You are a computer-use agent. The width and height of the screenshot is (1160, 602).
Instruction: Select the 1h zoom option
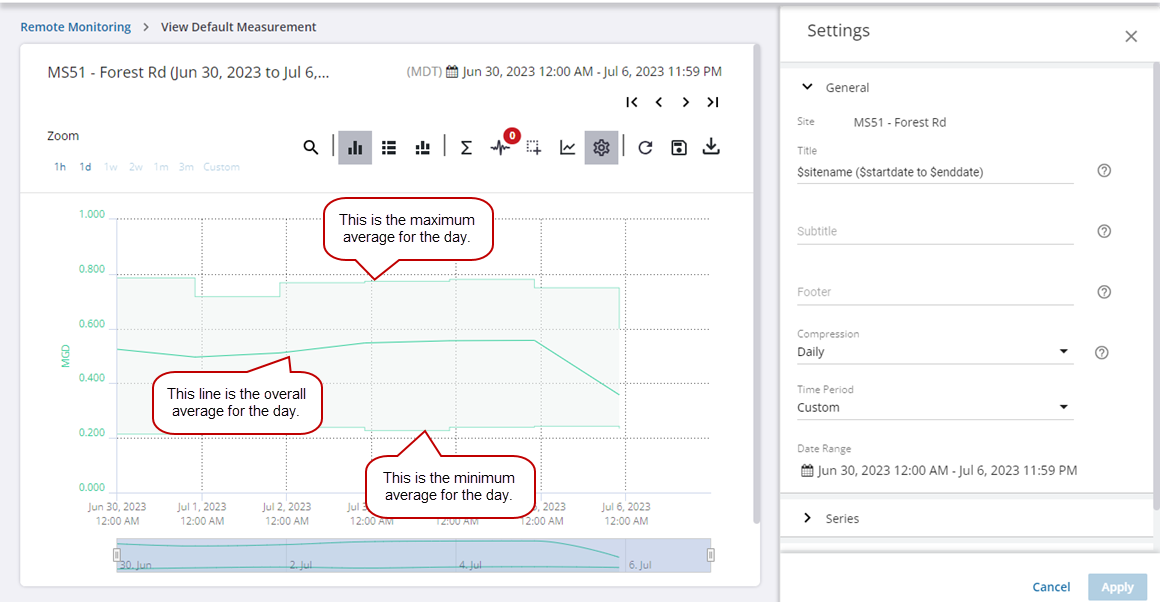pyautogui.click(x=60, y=167)
